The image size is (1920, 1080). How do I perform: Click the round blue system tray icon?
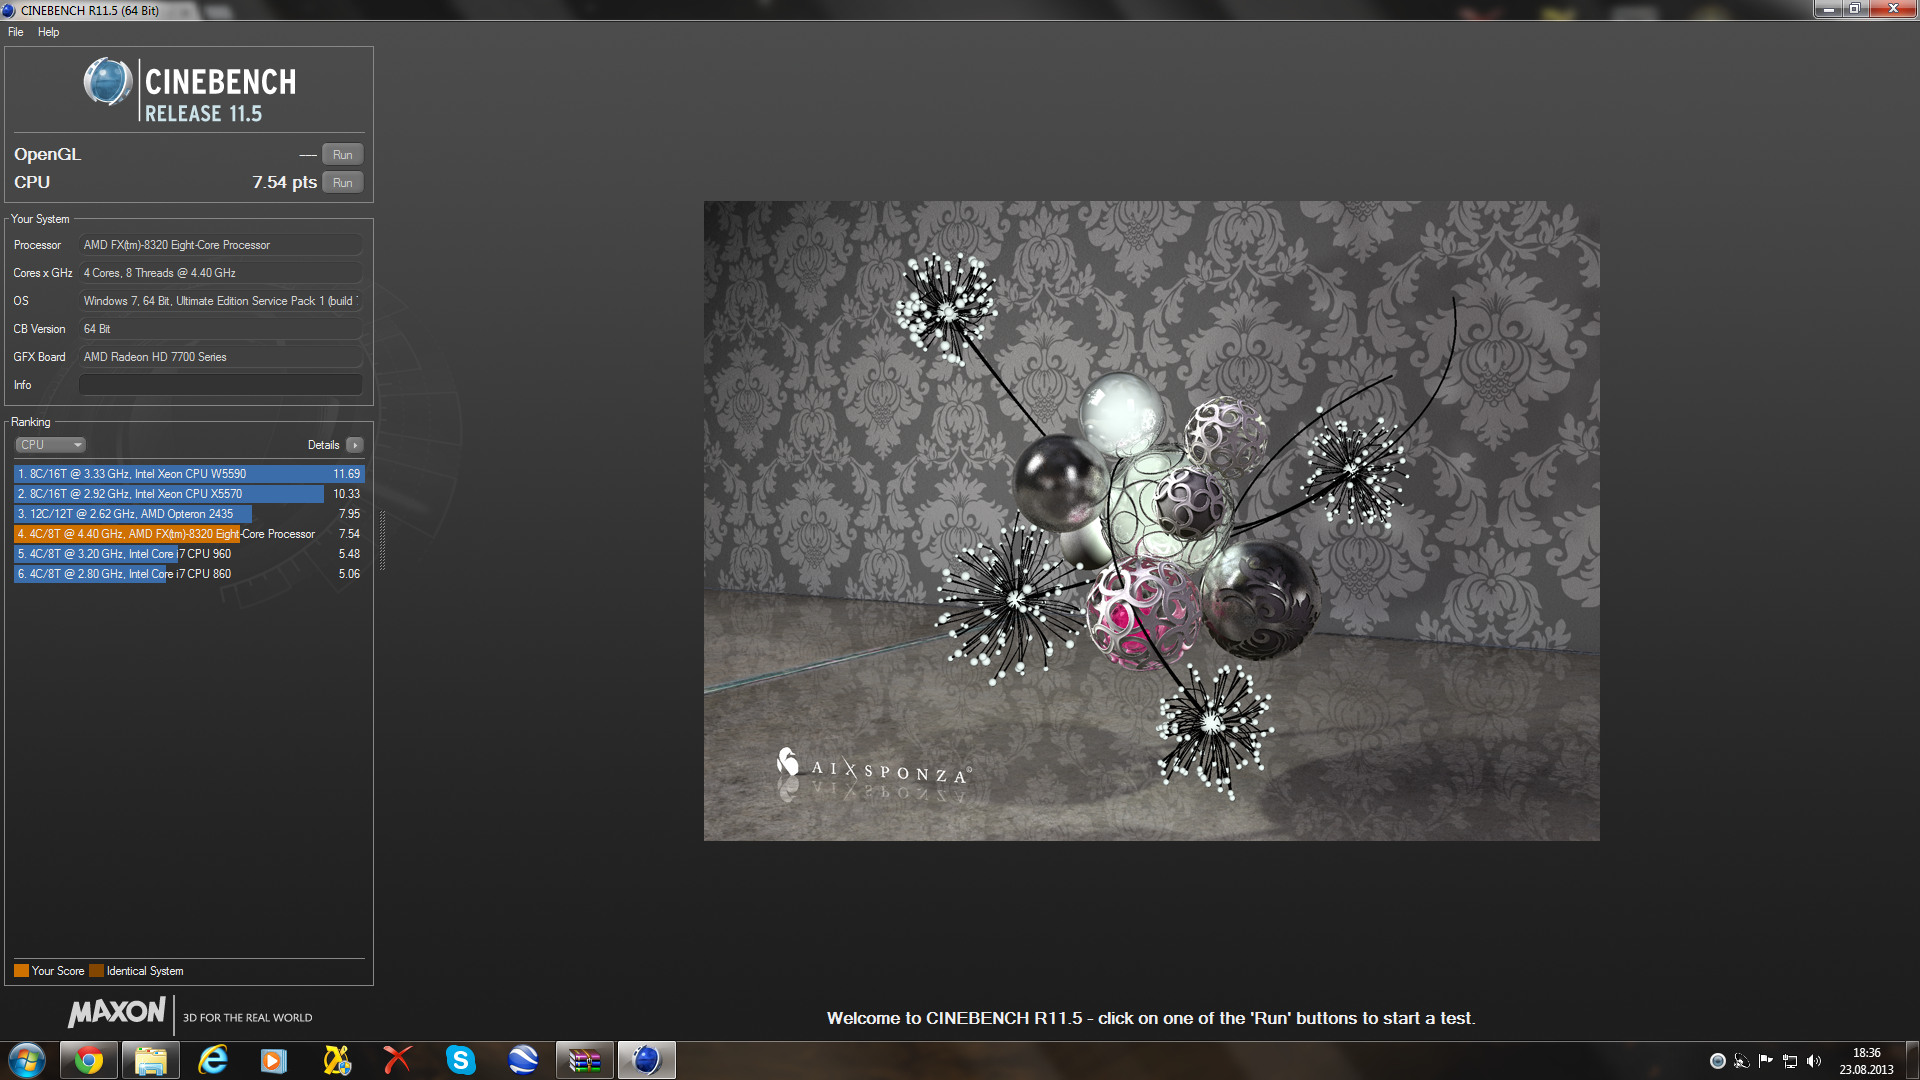pyautogui.click(x=1718, y=1061)
